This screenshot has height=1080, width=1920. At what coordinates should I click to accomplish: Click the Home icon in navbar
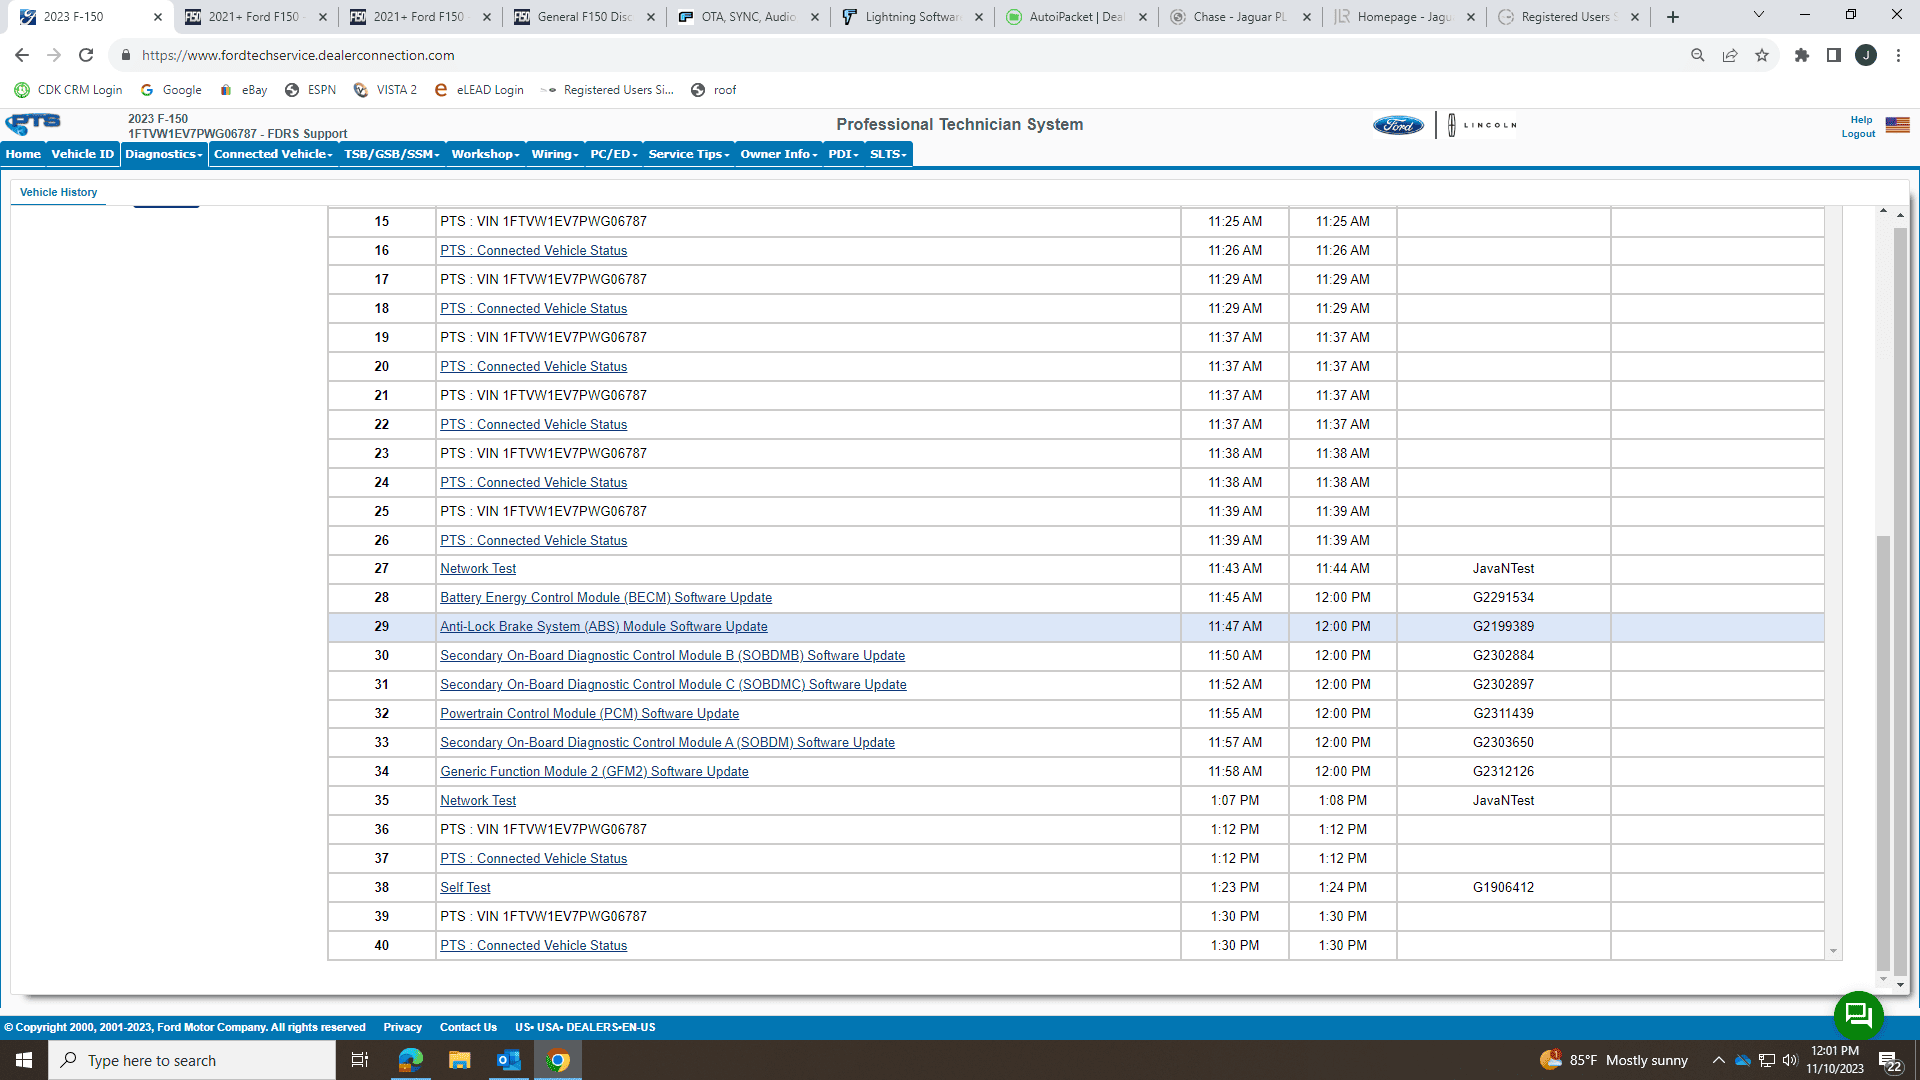point(22,154)
